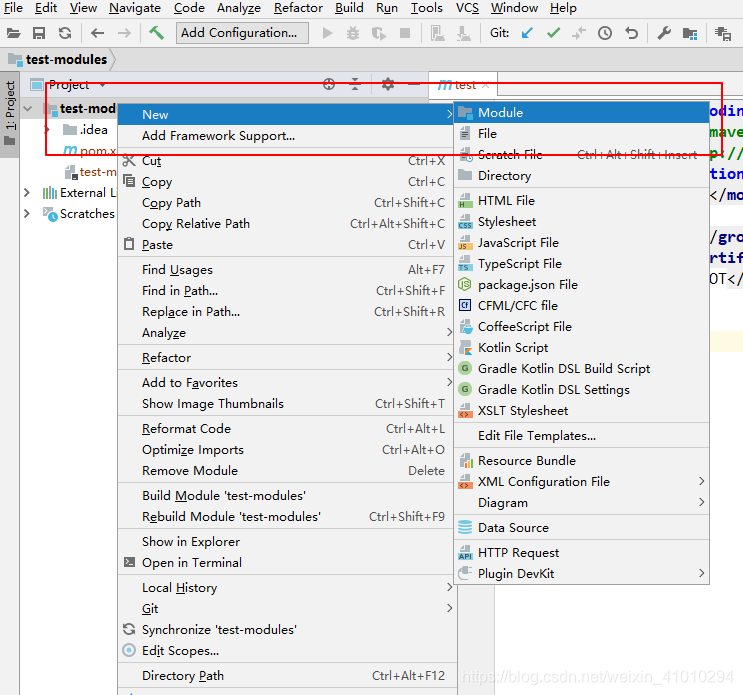
Task: Open settings wrench icon in toolbar
Action: pos(664,33)
